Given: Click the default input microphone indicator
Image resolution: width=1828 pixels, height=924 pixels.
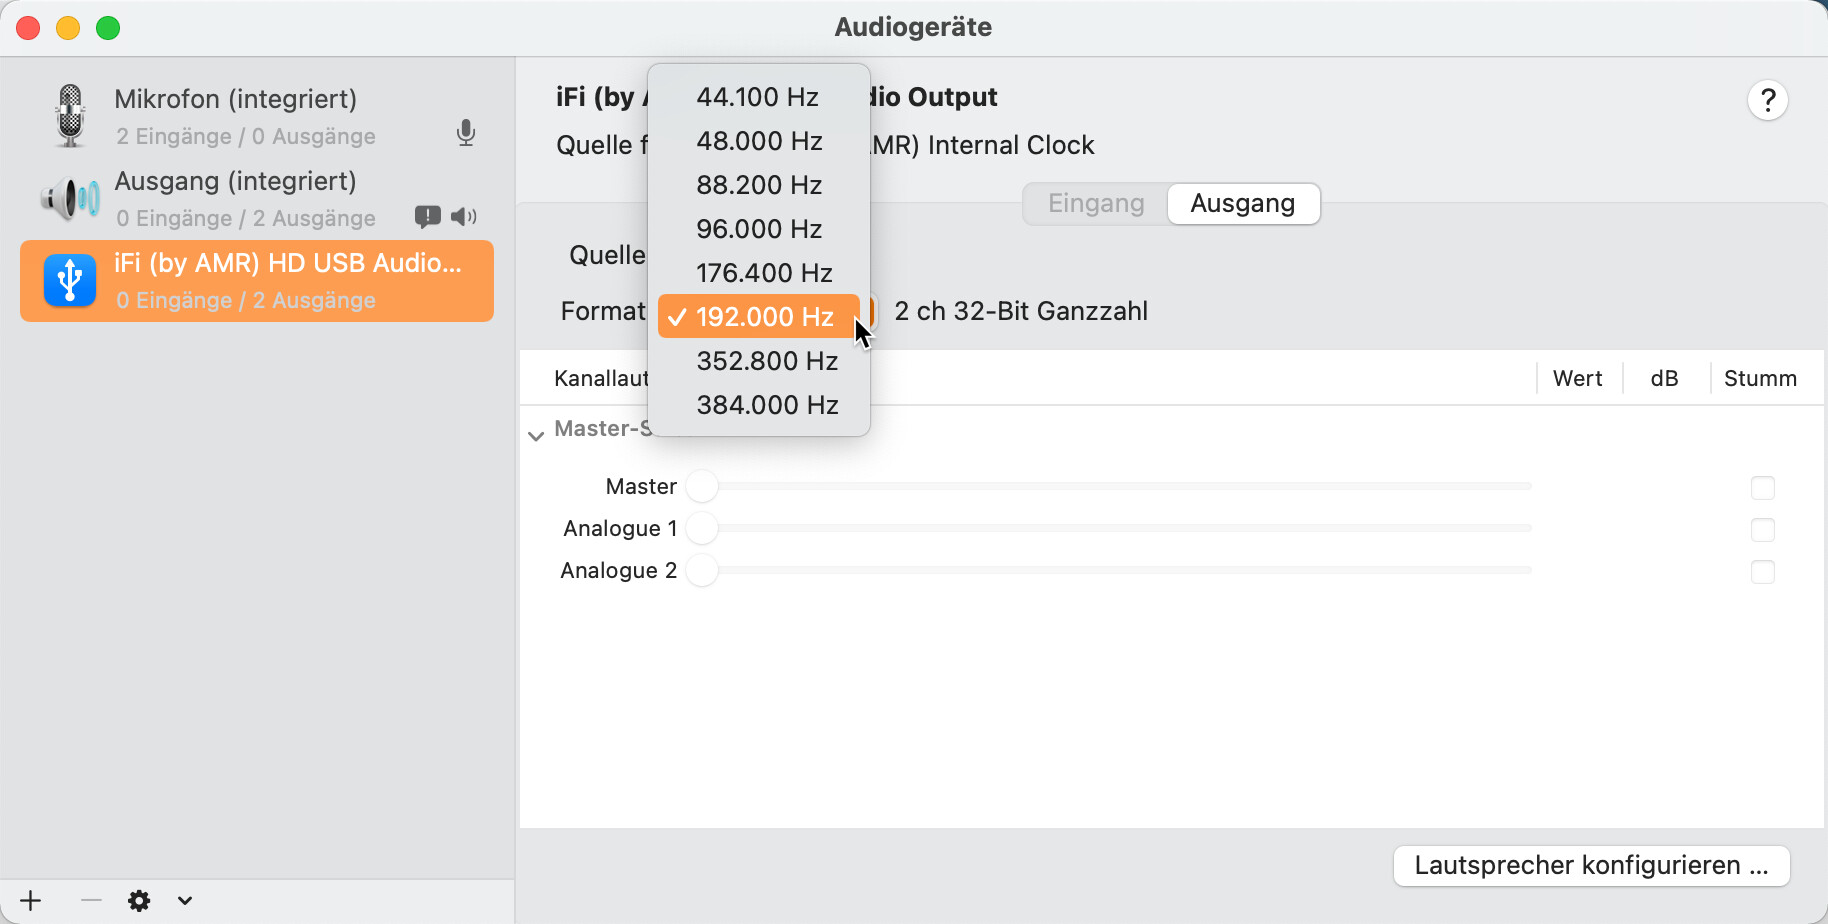Looking at the screenshot, I should coord(466,133).
